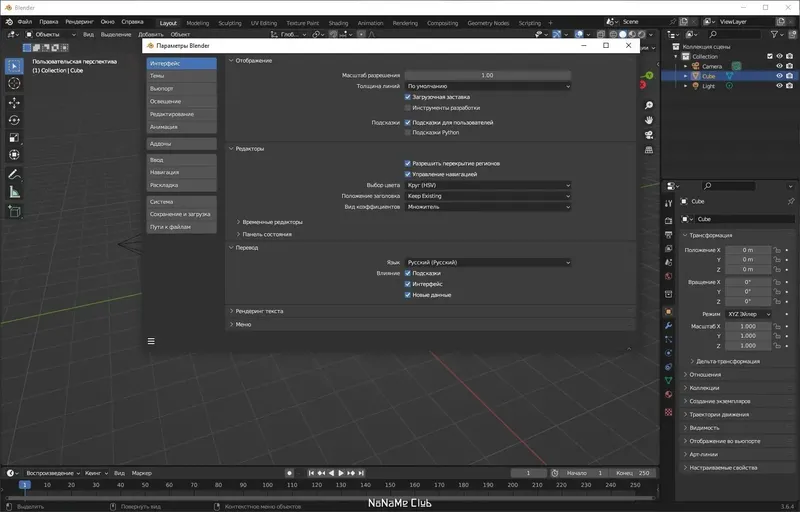Open the Выбор цвета dropdown
Screen dimensions: 800x512
click(x=488, y=185)
